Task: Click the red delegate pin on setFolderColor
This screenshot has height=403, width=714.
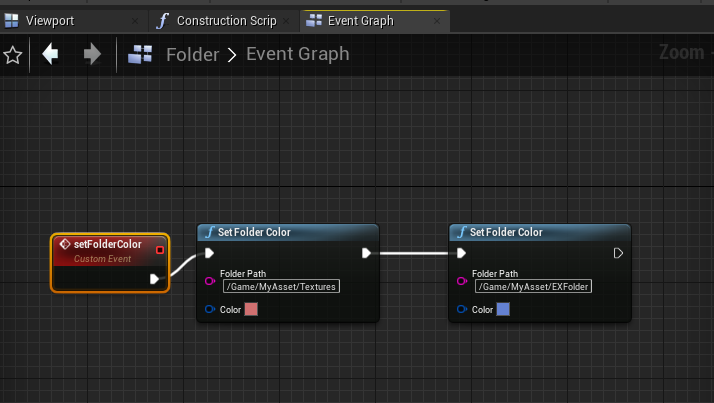Action: (160, 250)
